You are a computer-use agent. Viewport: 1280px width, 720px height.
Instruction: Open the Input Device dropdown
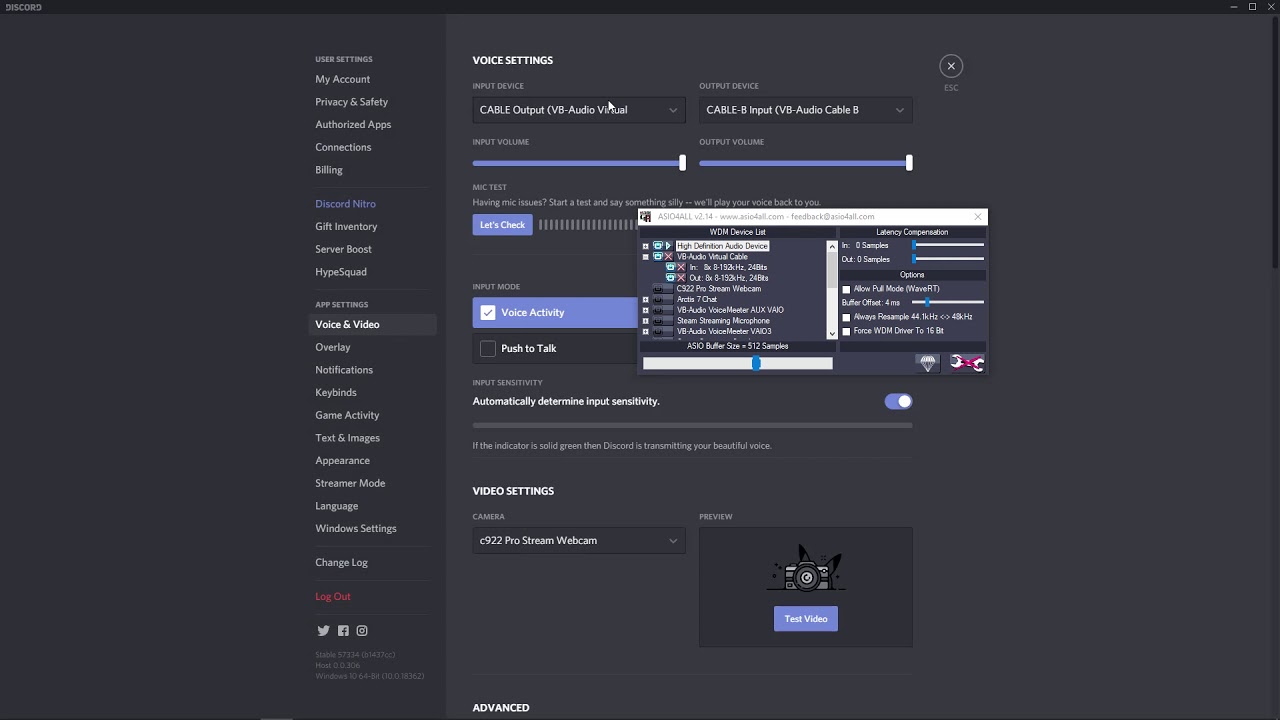(x=579, y=110)
